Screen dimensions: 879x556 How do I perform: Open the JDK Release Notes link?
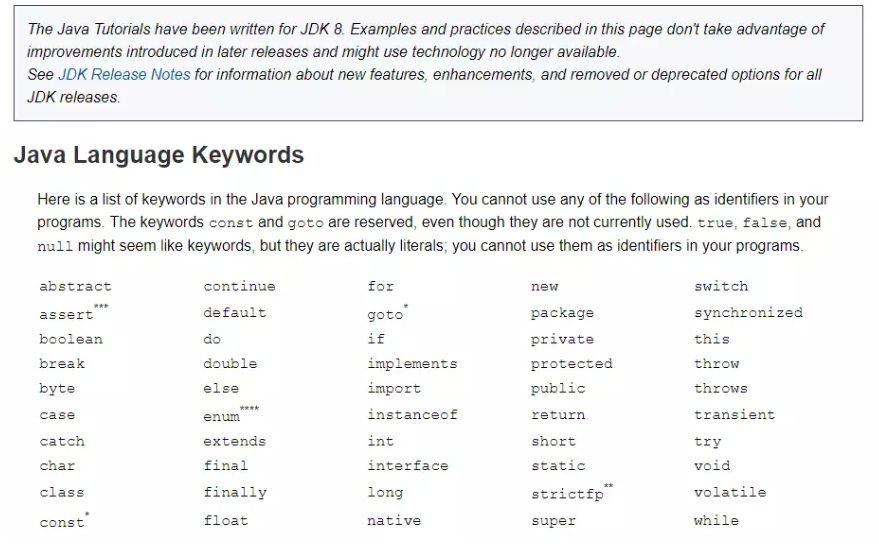click(124, 75)
